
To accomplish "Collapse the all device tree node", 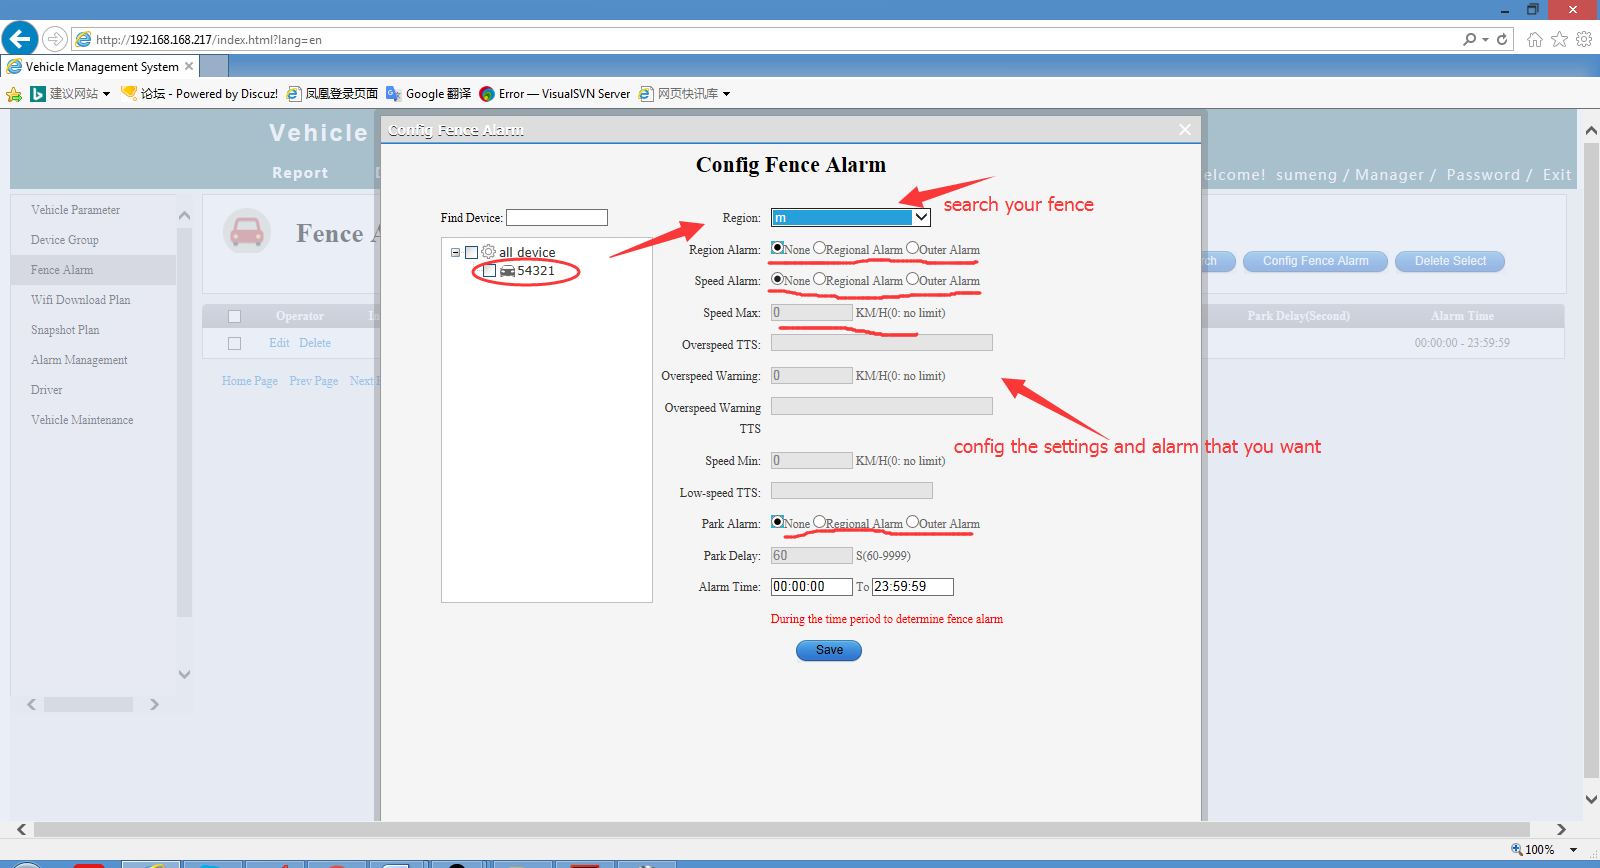I will (455, 253).
